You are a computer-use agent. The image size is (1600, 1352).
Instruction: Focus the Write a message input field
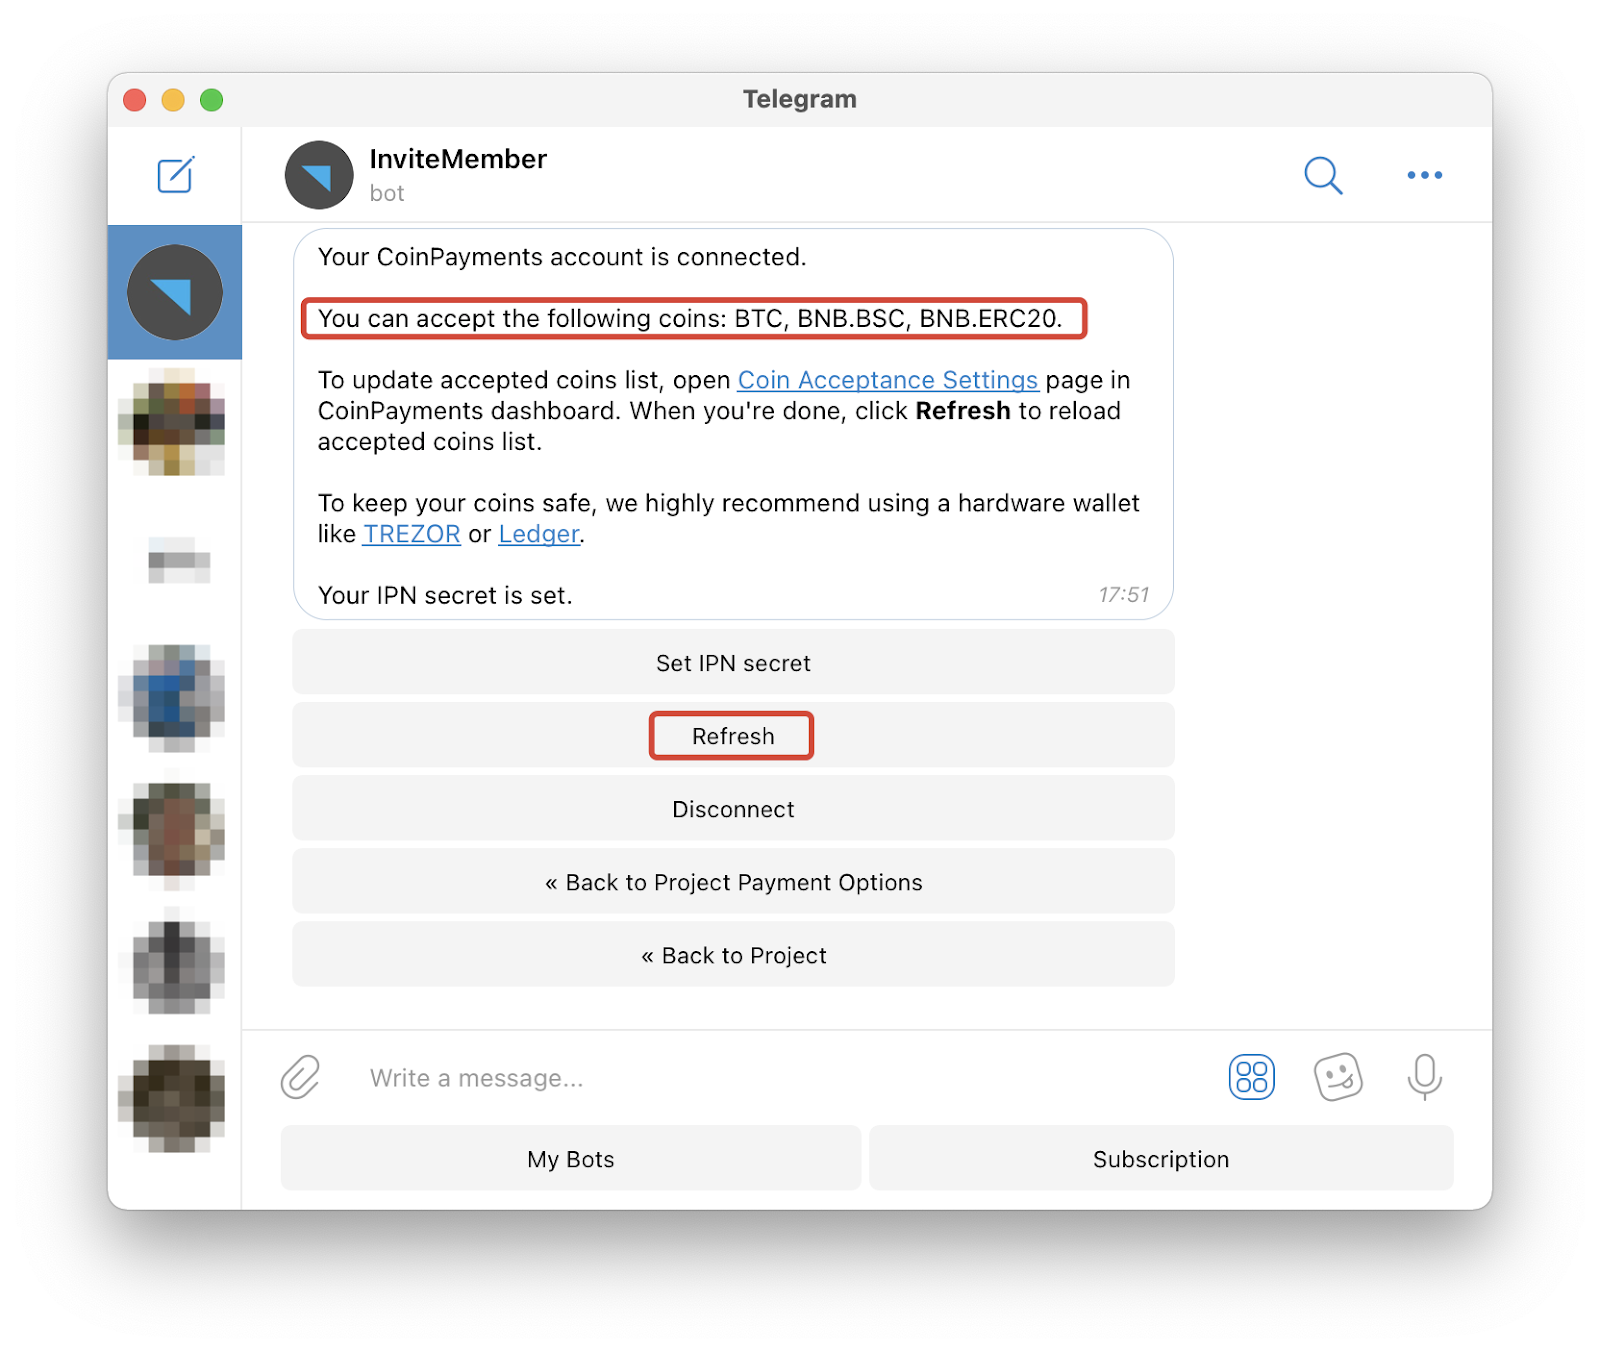[x=780, y=1077]
